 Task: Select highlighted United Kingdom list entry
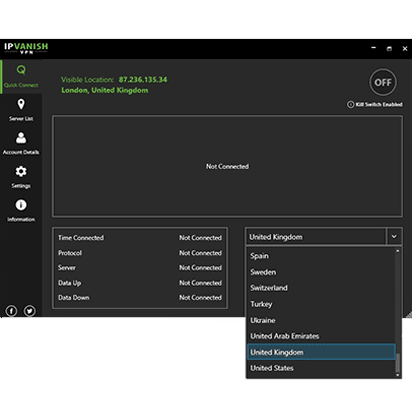click(321, 352)
